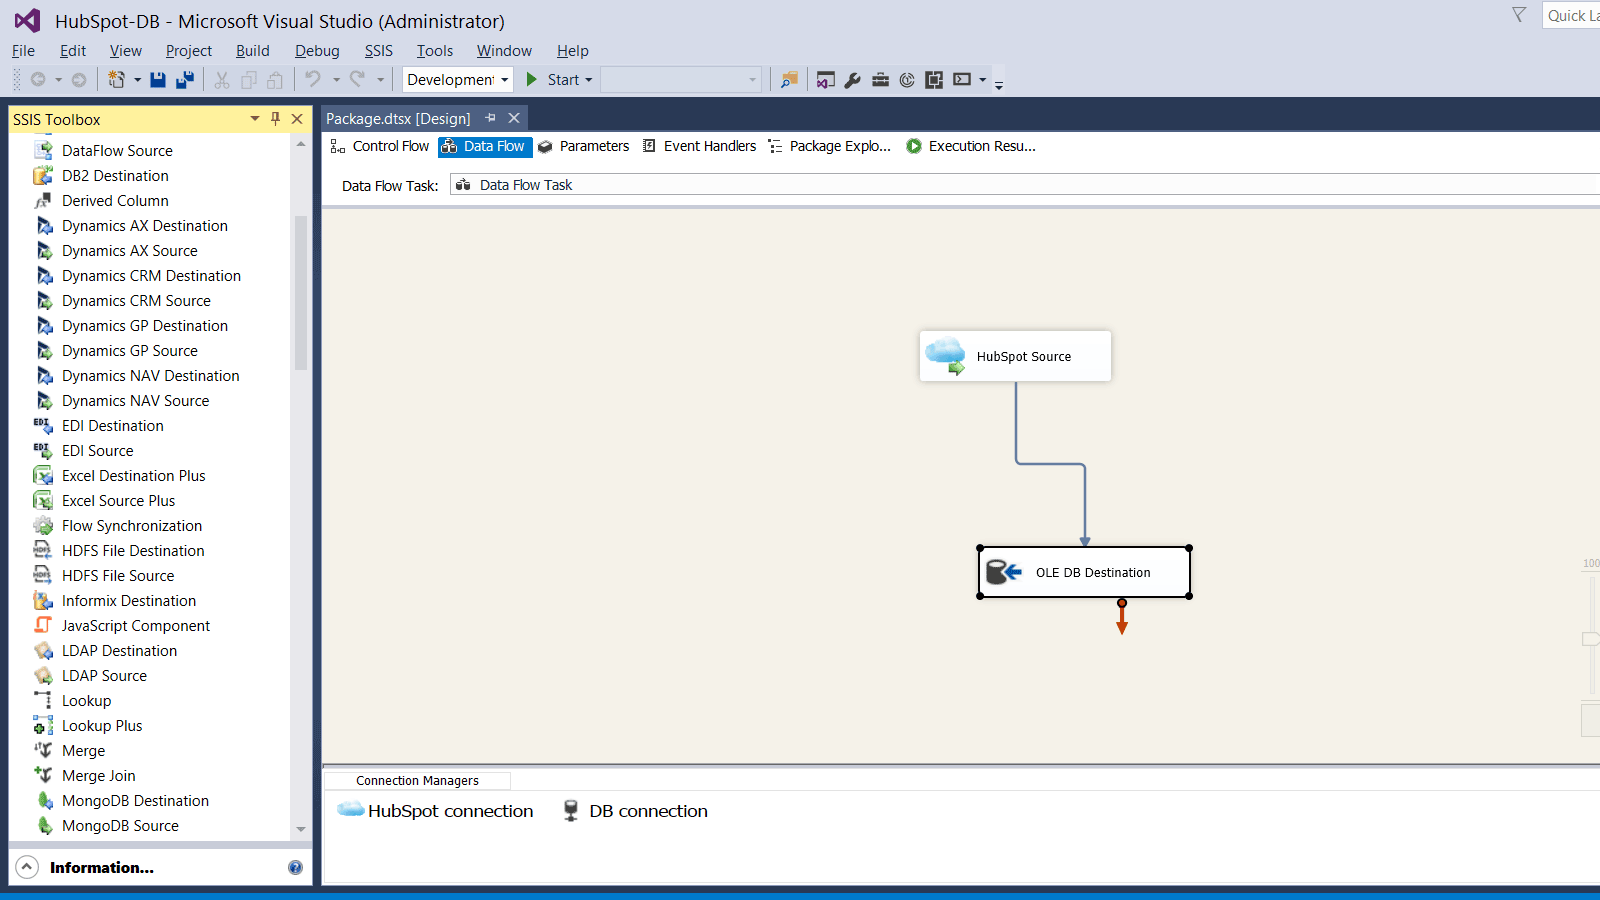Click the find-in-files magnifier toolbar icon
The height and width of the screenshot is (900, 1600).
pyautogui.click(x=789, y=79)
